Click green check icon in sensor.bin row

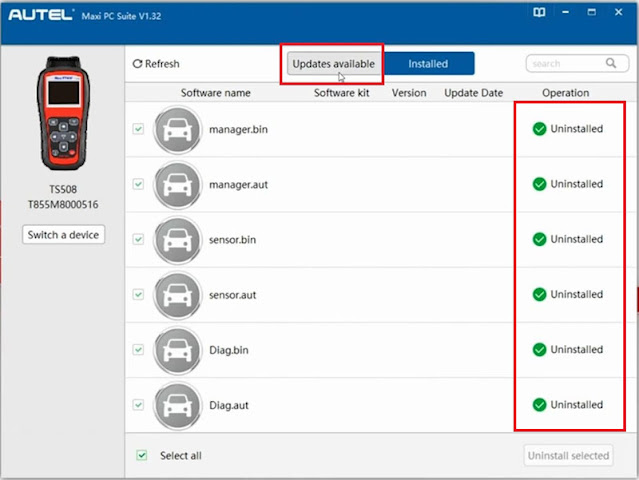tap(539, 239)
